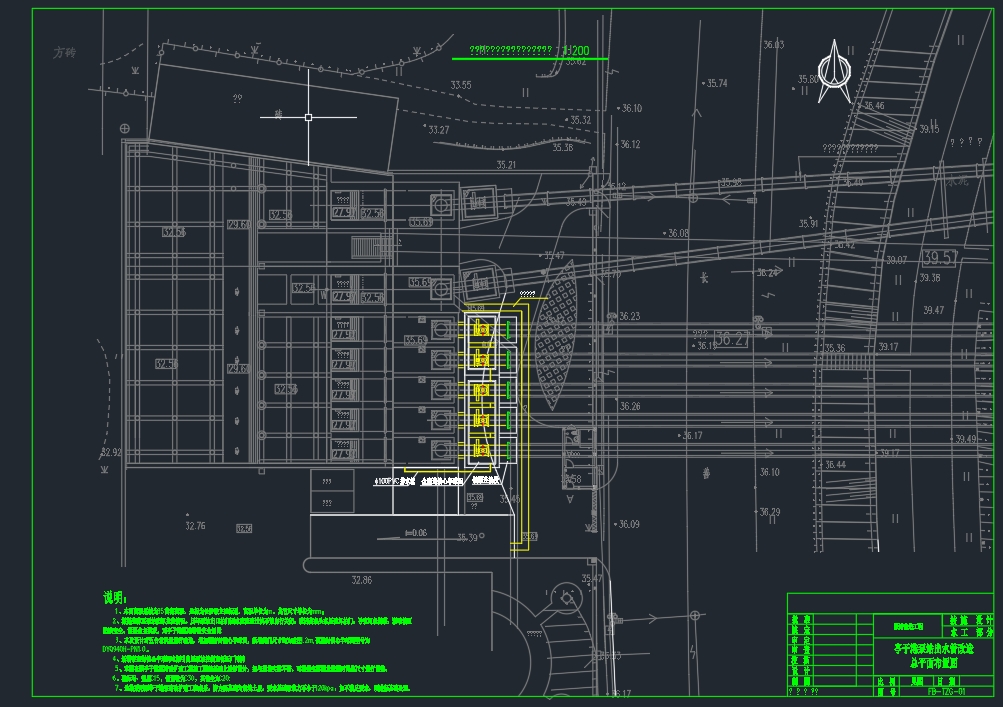Image resolution: width=1003 pixels, height=707 pixels.
Task: Select the elevation text '36.24'
Action: click(x=767, y=273)
